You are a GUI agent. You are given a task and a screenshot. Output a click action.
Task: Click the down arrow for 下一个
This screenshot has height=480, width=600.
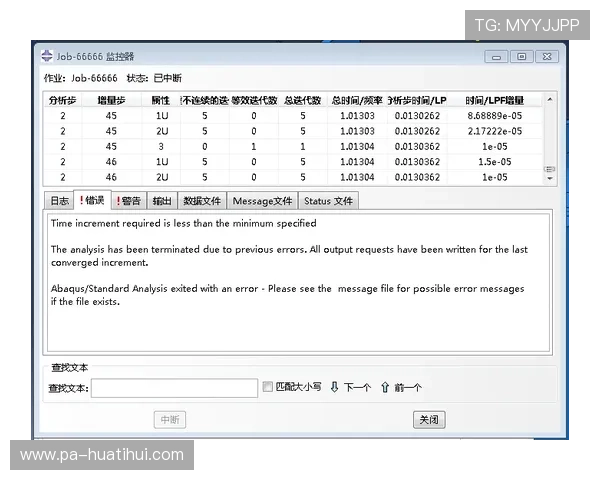click(x=335, y=387)
